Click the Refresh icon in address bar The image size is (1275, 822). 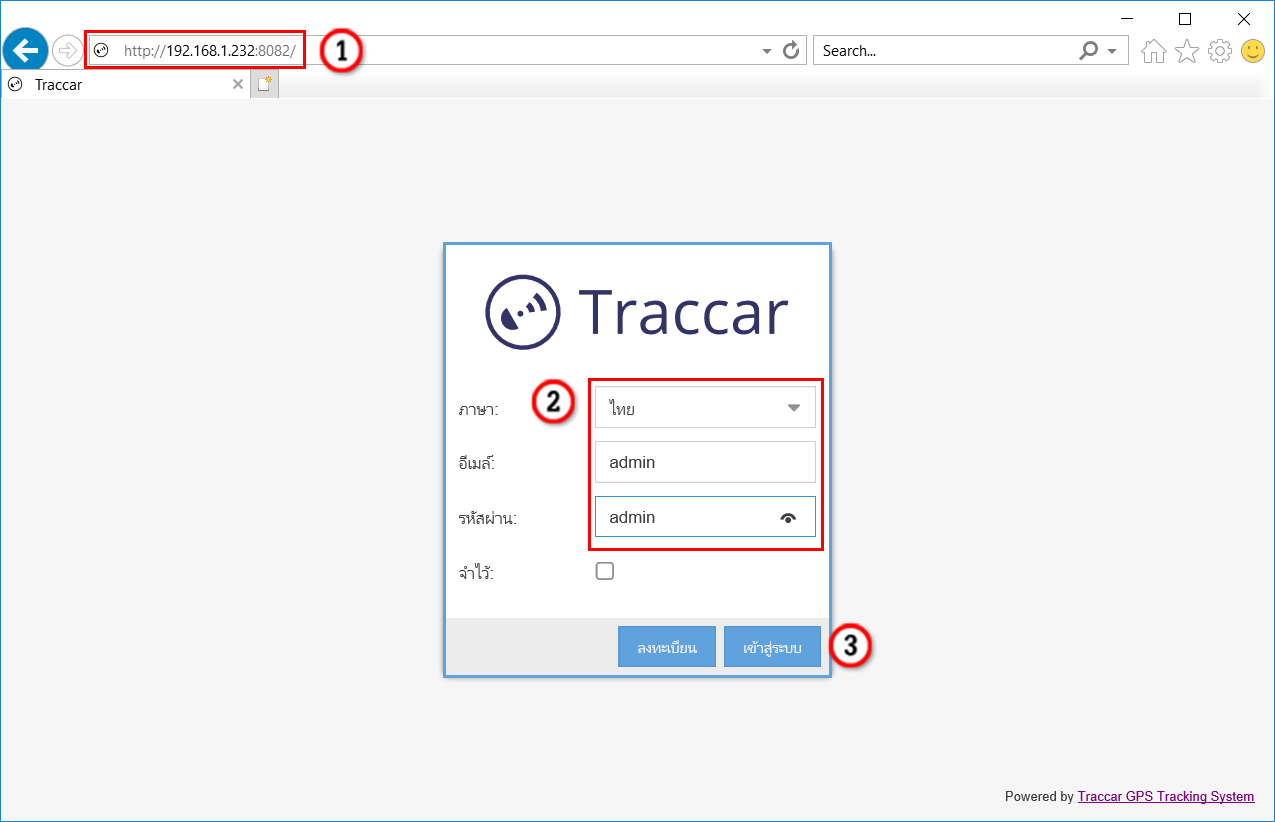[791, 50]
